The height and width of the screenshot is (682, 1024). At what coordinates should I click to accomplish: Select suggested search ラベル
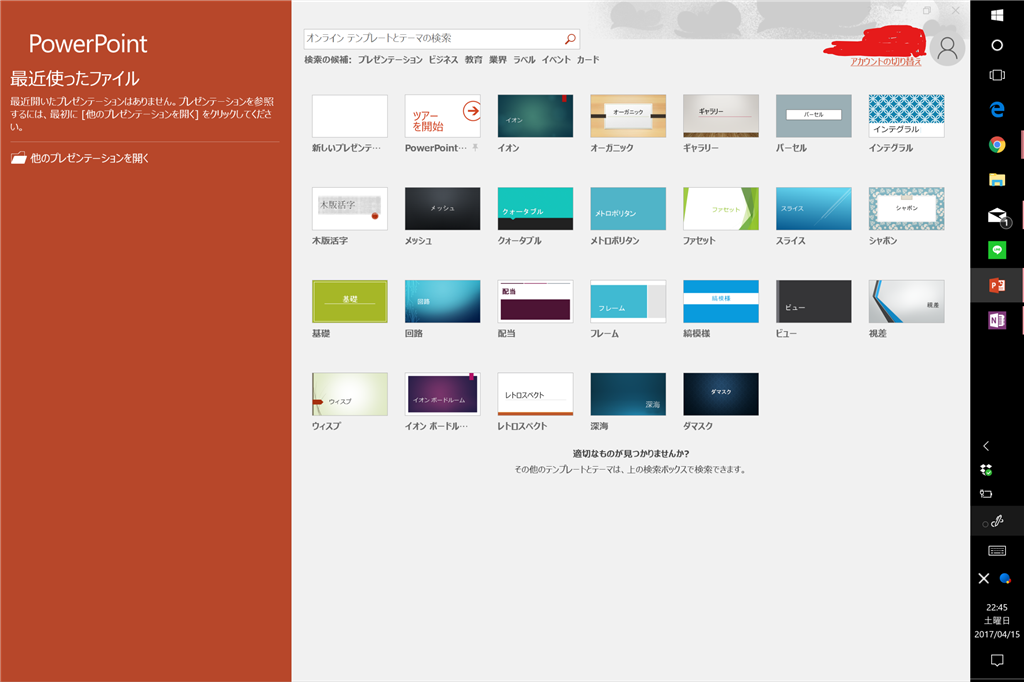(524, 59)
